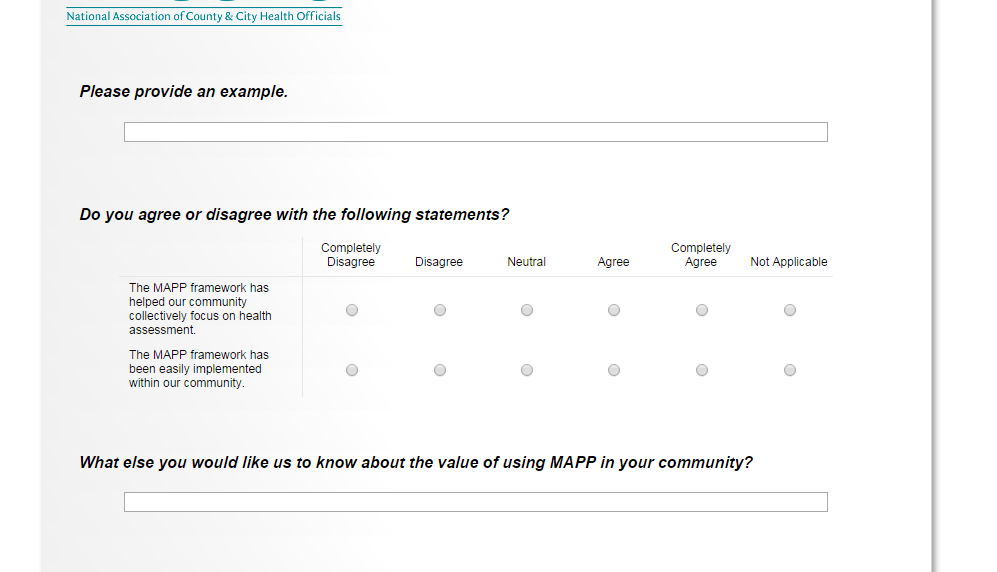Click the 'Do you agree or disagree' question heading
This screenshot has height=572, width=997.
(x=294, y=215)
